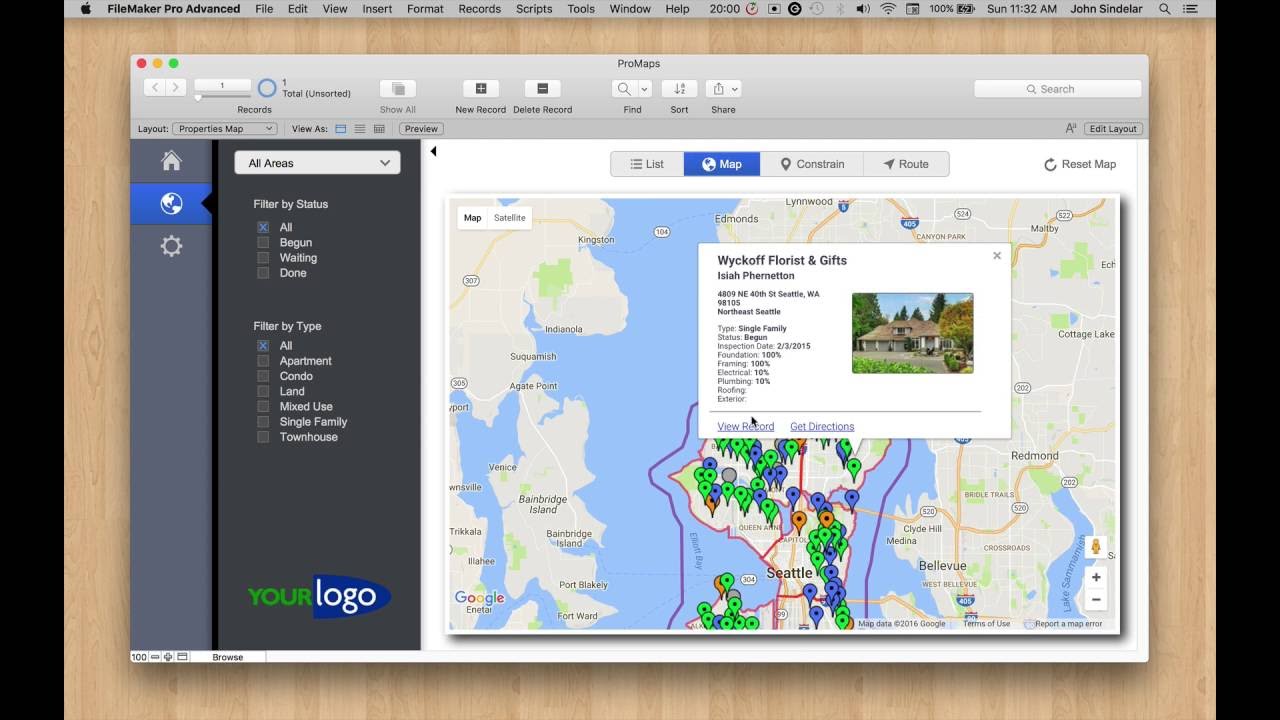
Task: Create a New Record
Action: click(481, 89)
